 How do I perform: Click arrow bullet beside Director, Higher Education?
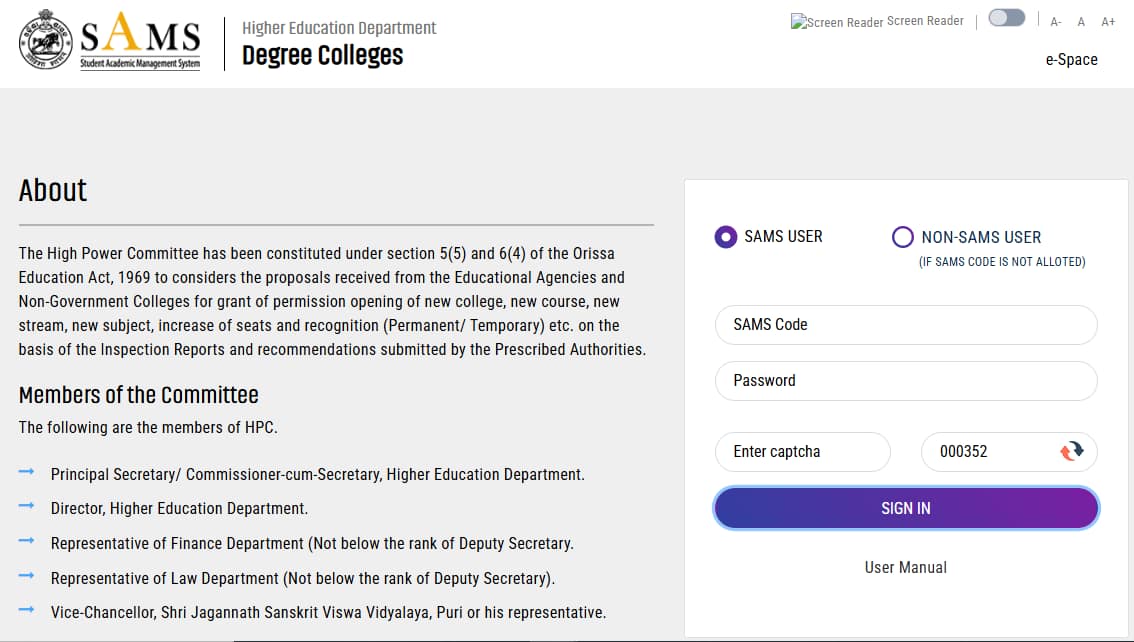[x=27, y=506]
